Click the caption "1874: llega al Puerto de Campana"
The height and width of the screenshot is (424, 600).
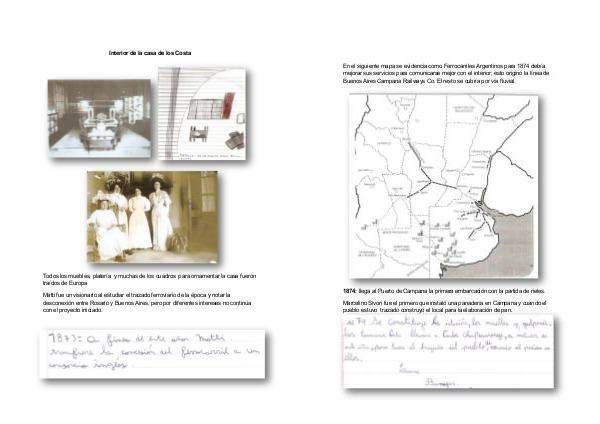(x=443, y=291)
